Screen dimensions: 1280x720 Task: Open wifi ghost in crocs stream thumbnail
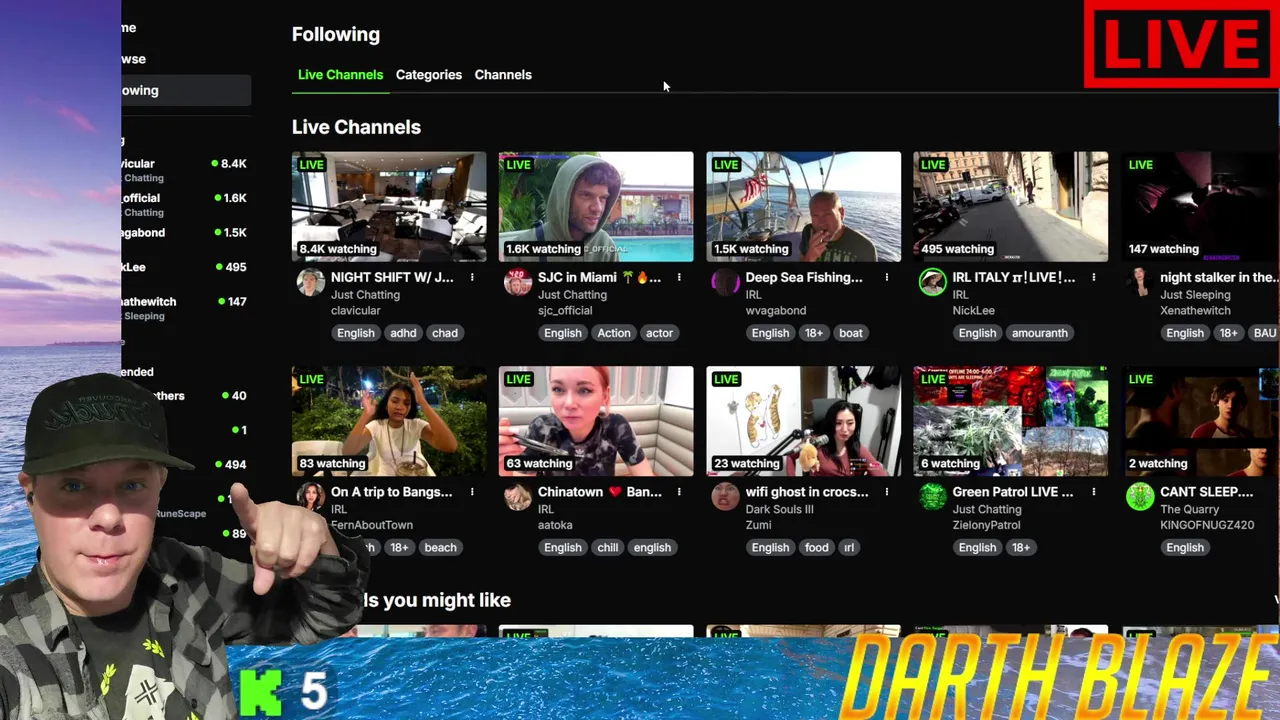tap(803, 421)
